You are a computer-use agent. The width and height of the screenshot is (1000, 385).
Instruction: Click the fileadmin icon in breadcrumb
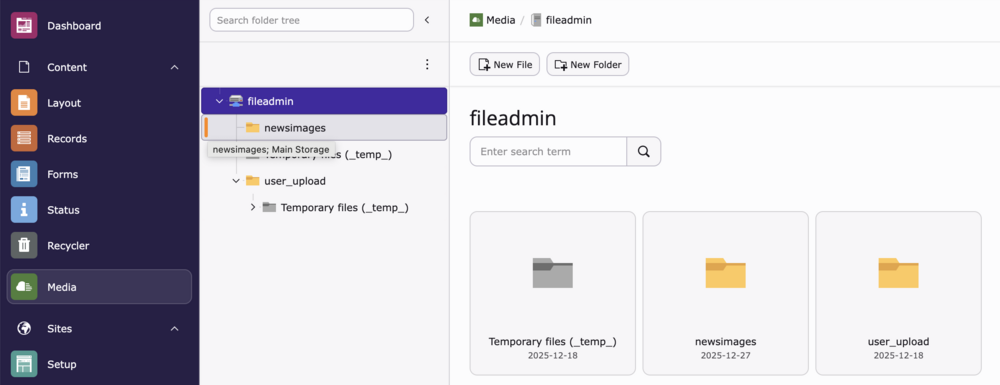[x=536, y=20]
